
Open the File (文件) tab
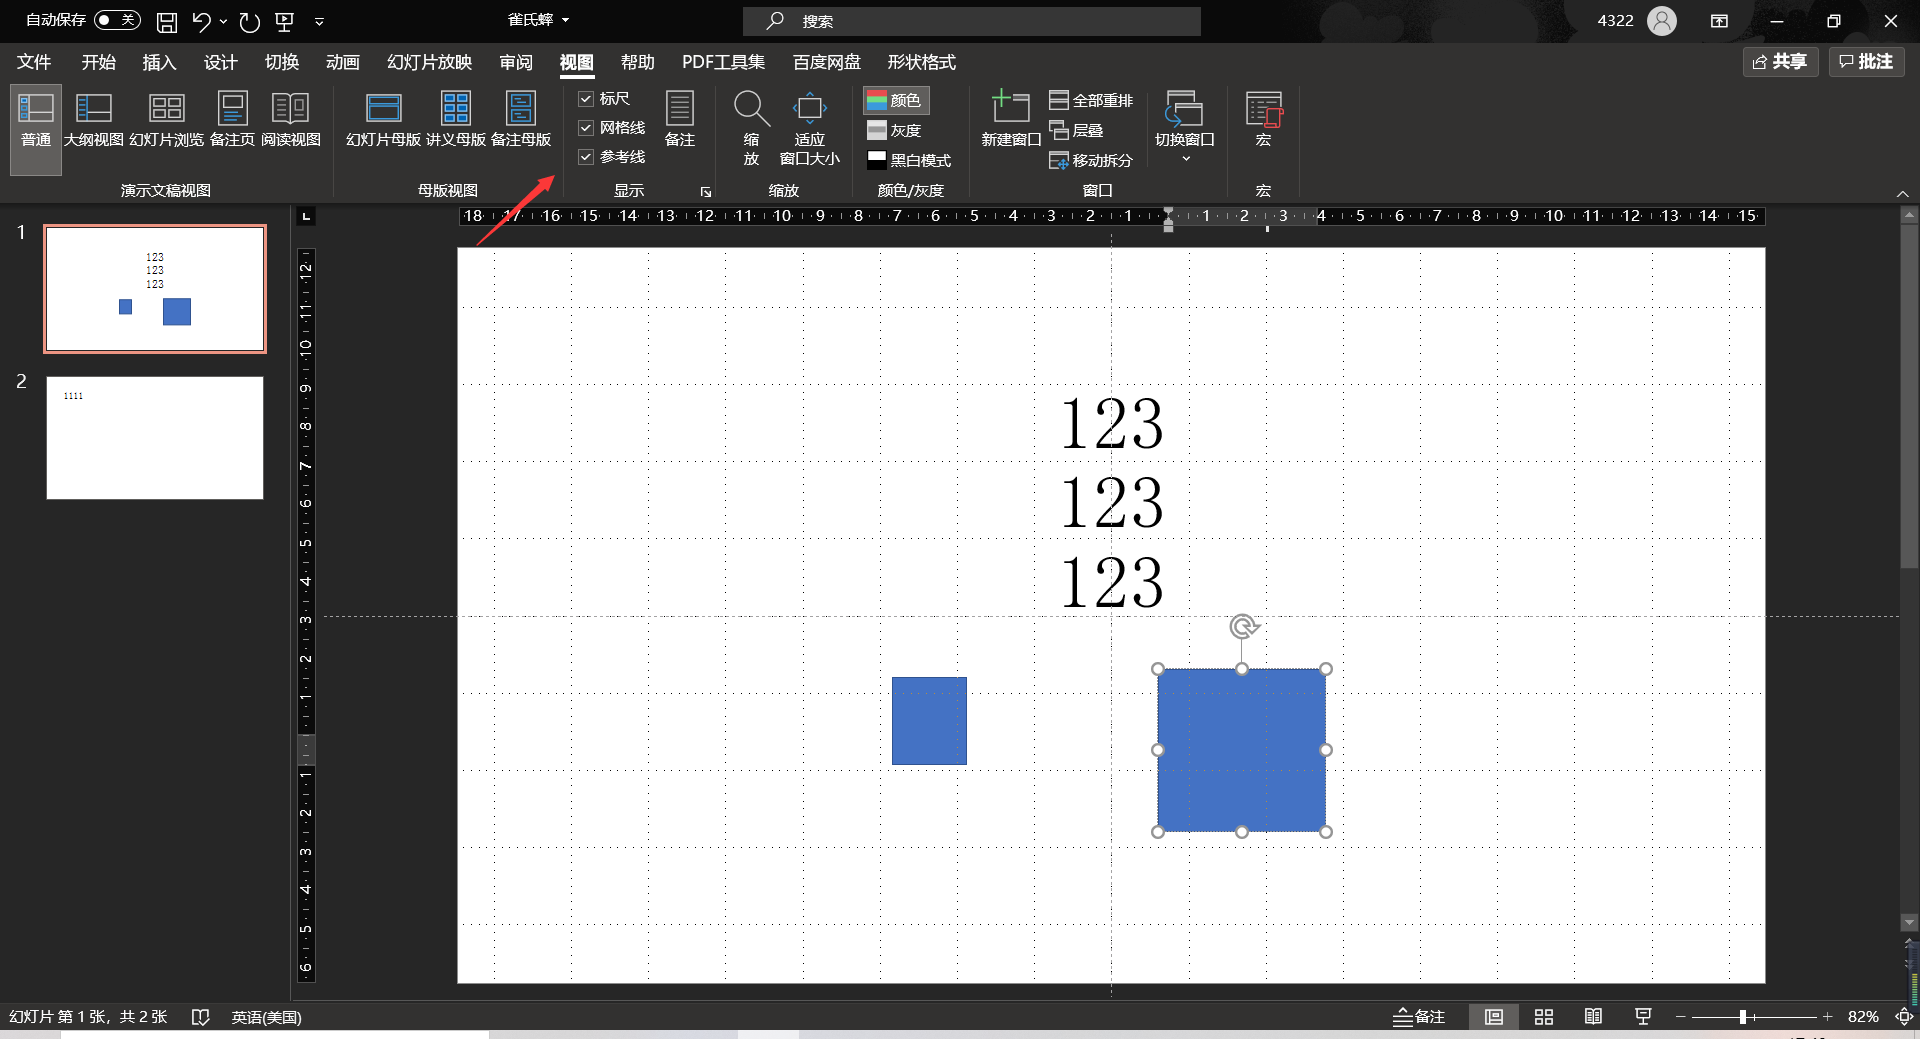[x=34, y=62]
